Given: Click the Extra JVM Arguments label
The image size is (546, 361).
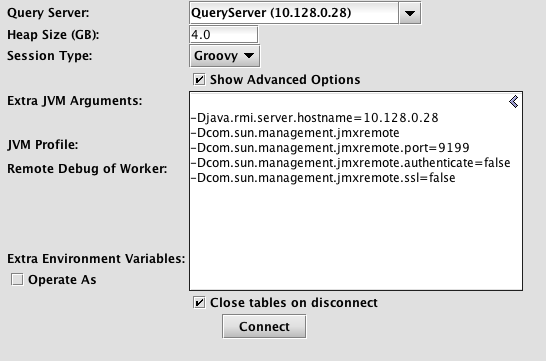Looking at the screenshot, I should pos(75,101).
